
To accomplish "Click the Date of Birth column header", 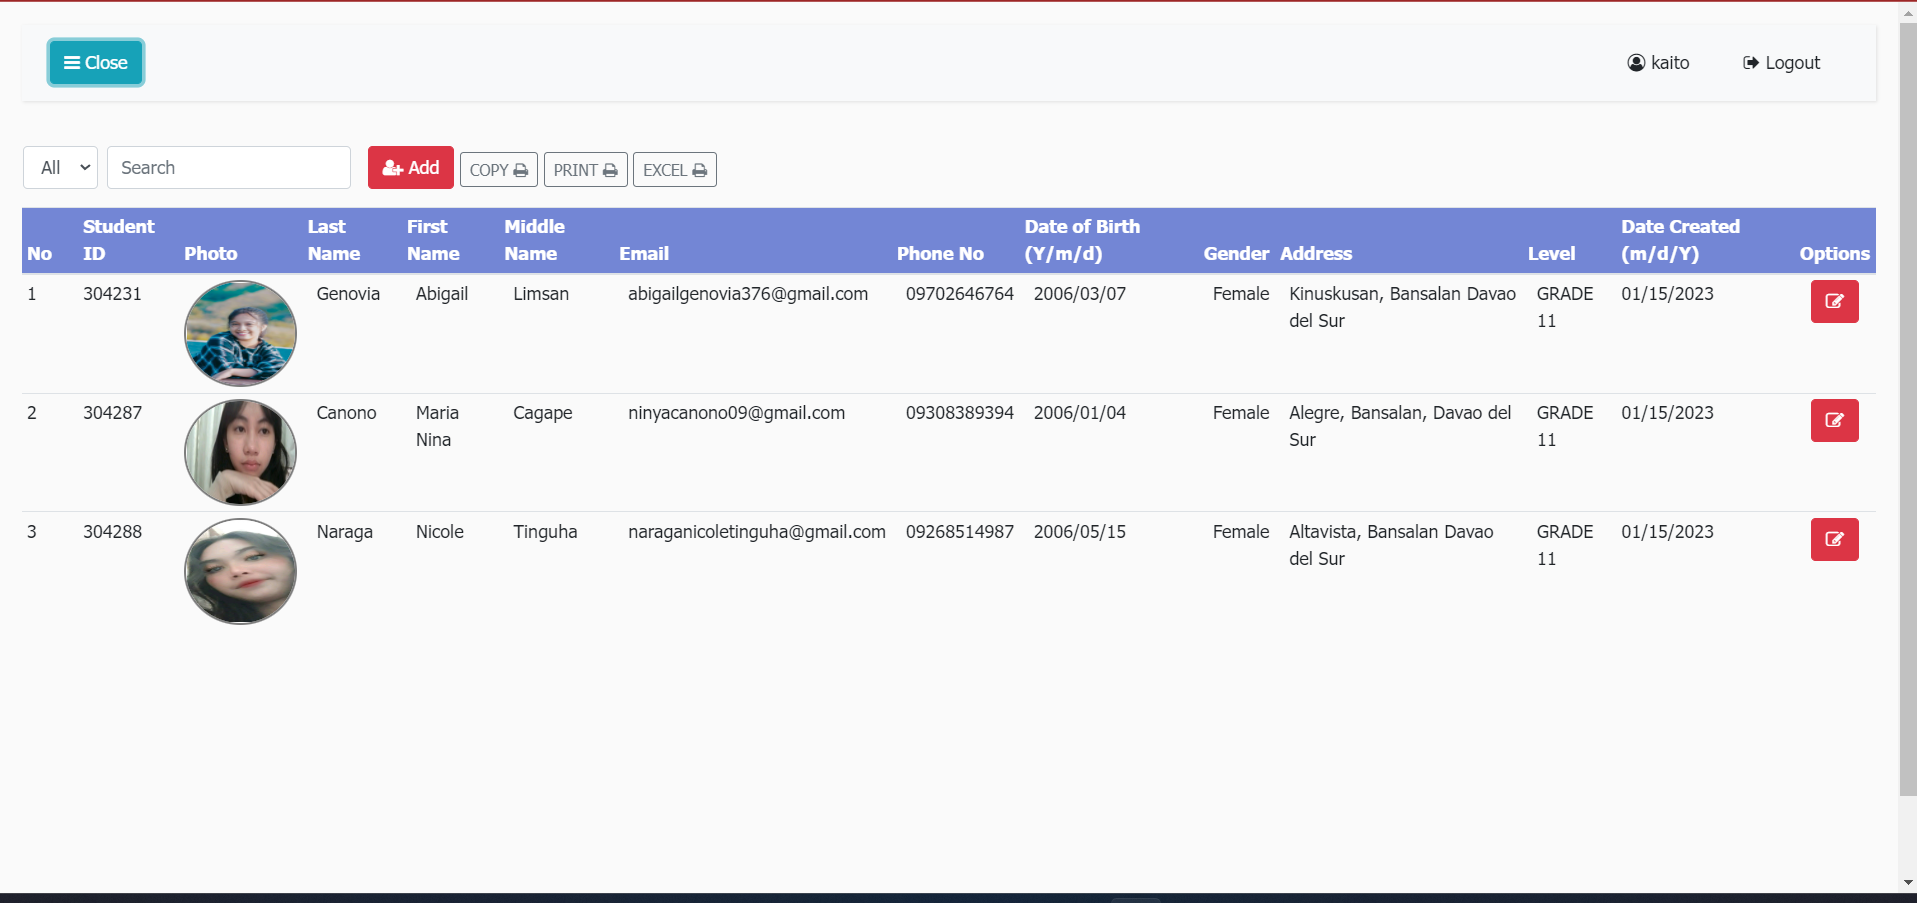I will point(1082,240).
